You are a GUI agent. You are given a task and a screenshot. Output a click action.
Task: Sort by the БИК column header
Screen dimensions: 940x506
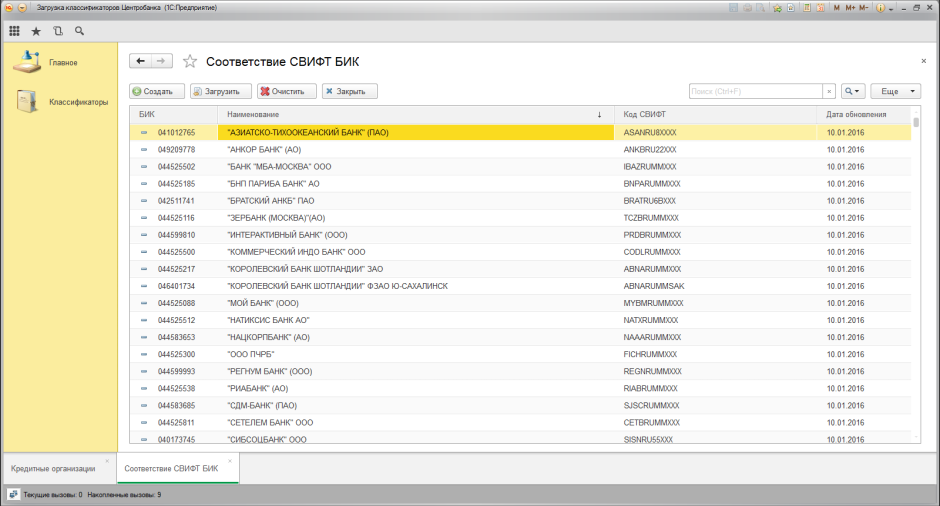coord(174,115)
